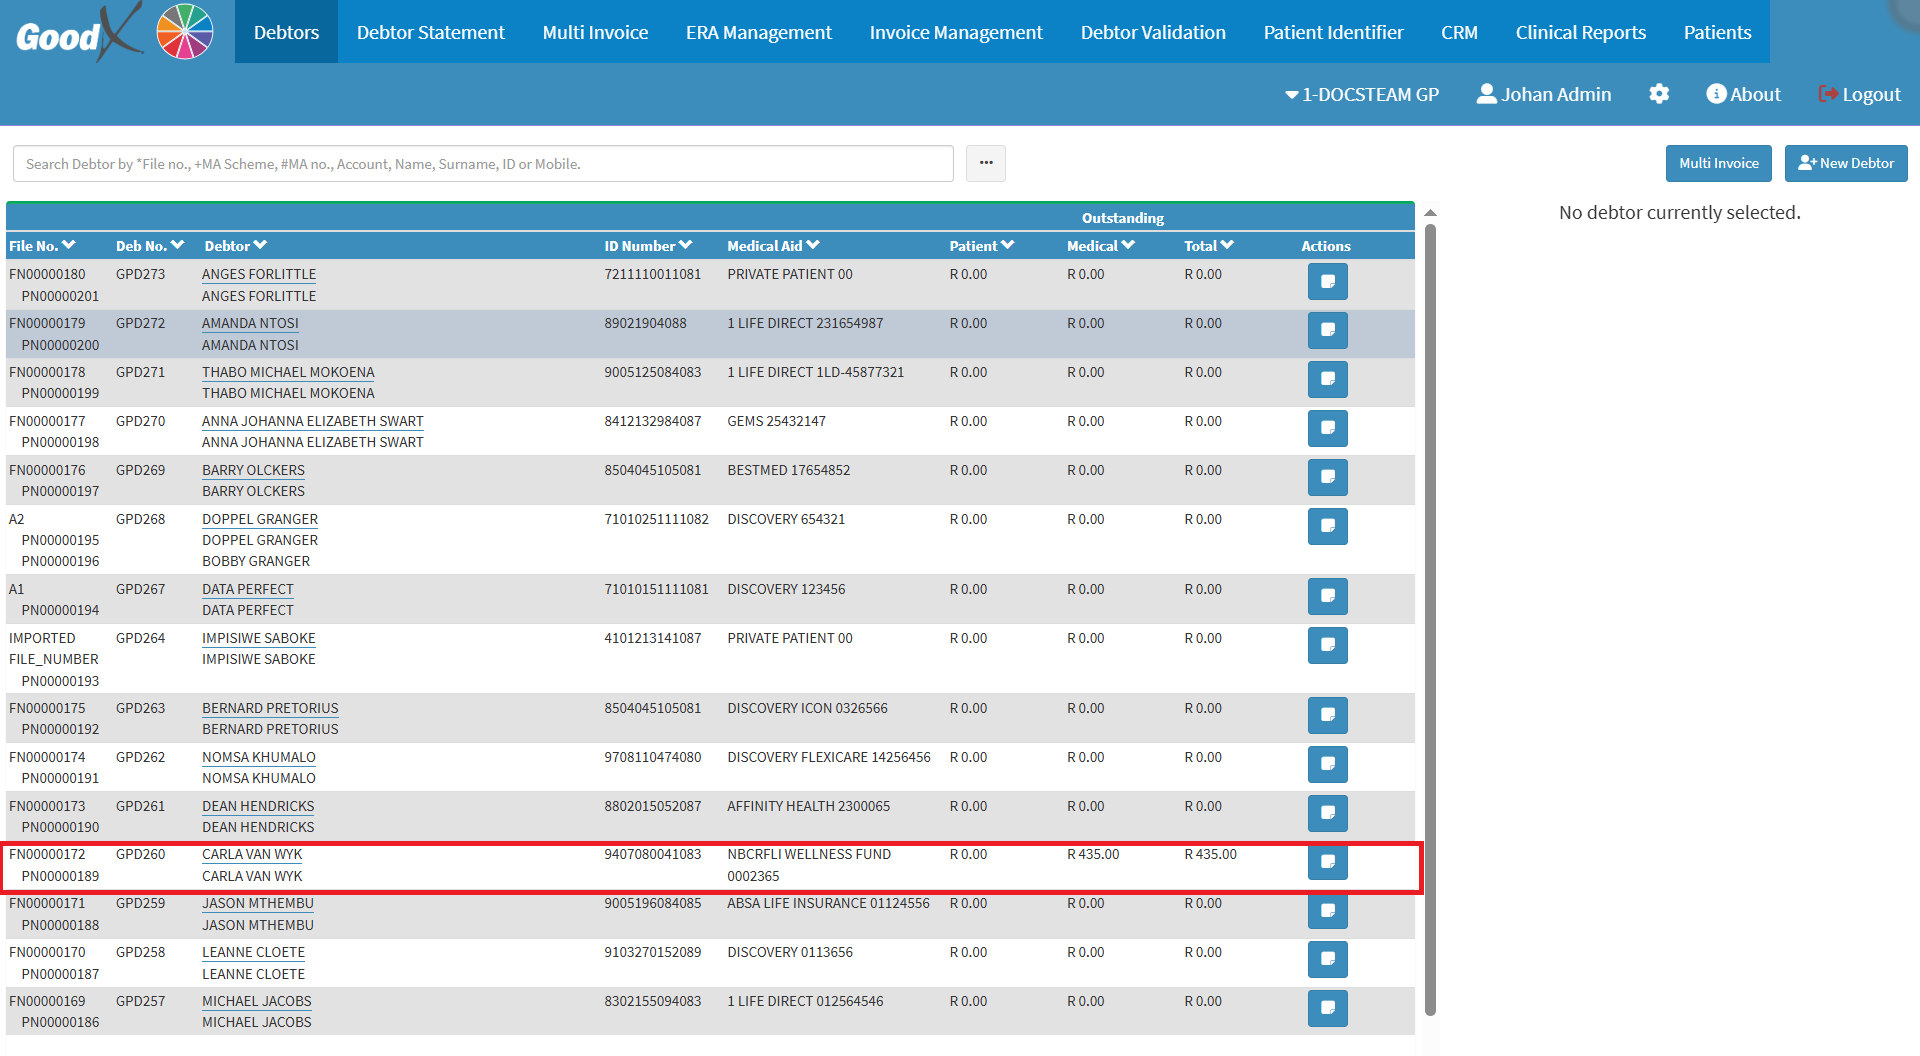This screenshot has height=1056, width=1920.
Task: Click action icon for Anges Forlittle row
Action: pyautogui.click(x=1327, y=282)
